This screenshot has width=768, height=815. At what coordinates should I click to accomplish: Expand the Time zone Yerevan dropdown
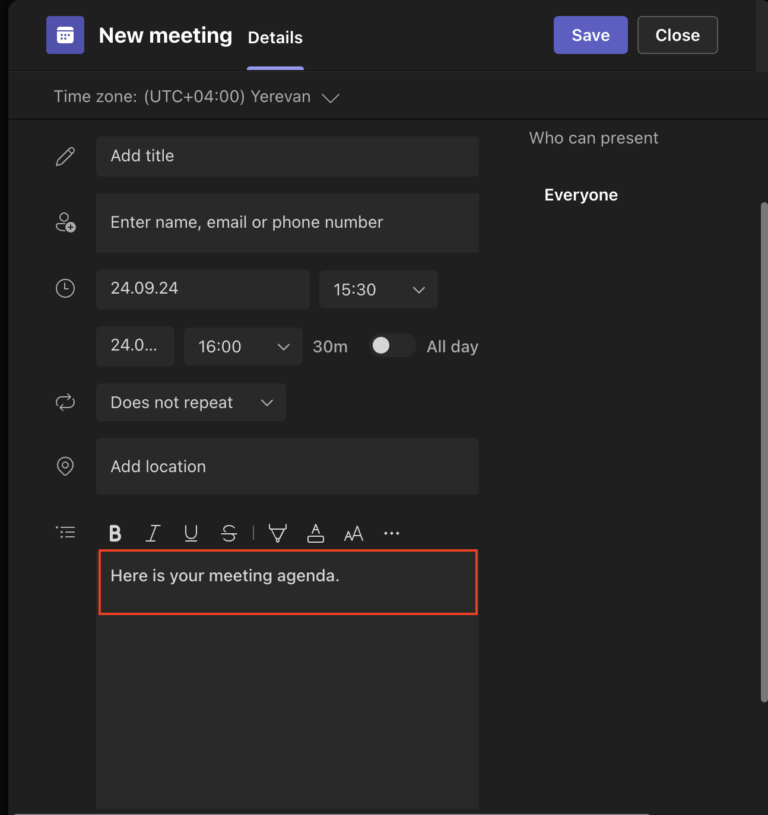330,97
